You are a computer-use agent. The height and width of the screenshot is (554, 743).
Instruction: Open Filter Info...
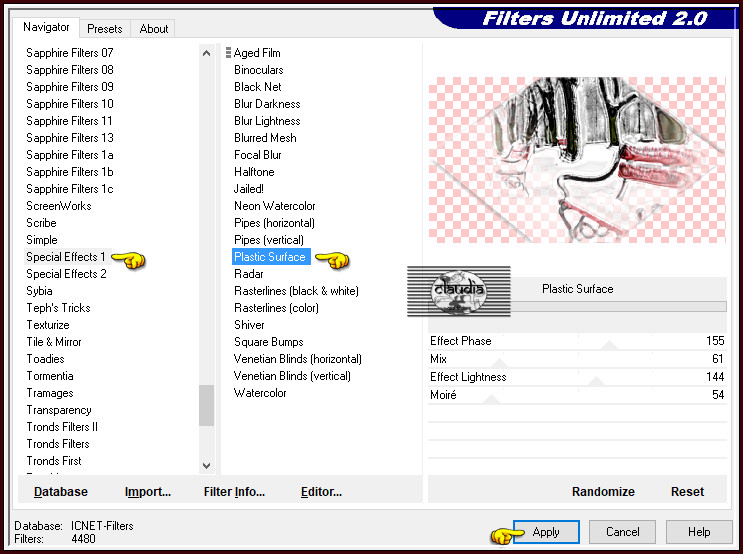tap(234, 492)
